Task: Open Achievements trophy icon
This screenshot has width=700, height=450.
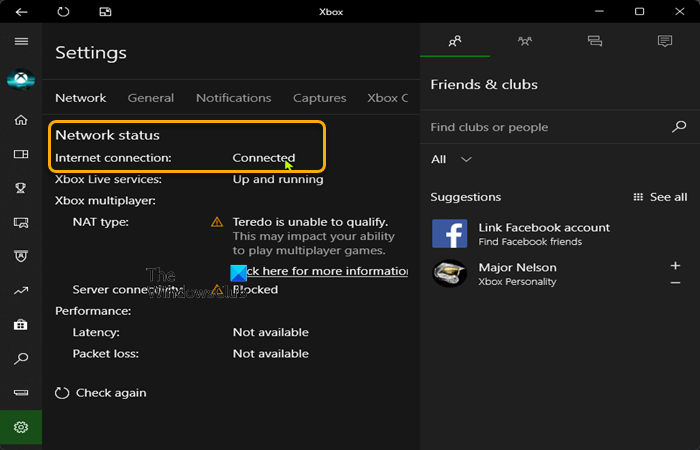Action: coord(21,188)
